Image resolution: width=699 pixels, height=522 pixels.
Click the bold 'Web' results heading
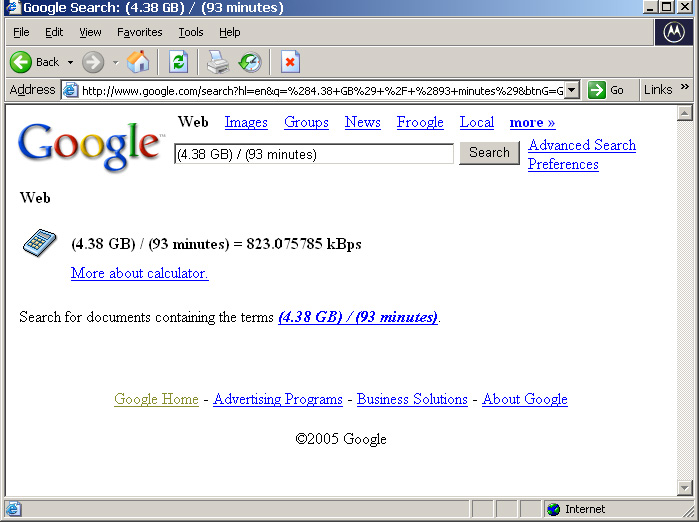(x=35, y=197)
